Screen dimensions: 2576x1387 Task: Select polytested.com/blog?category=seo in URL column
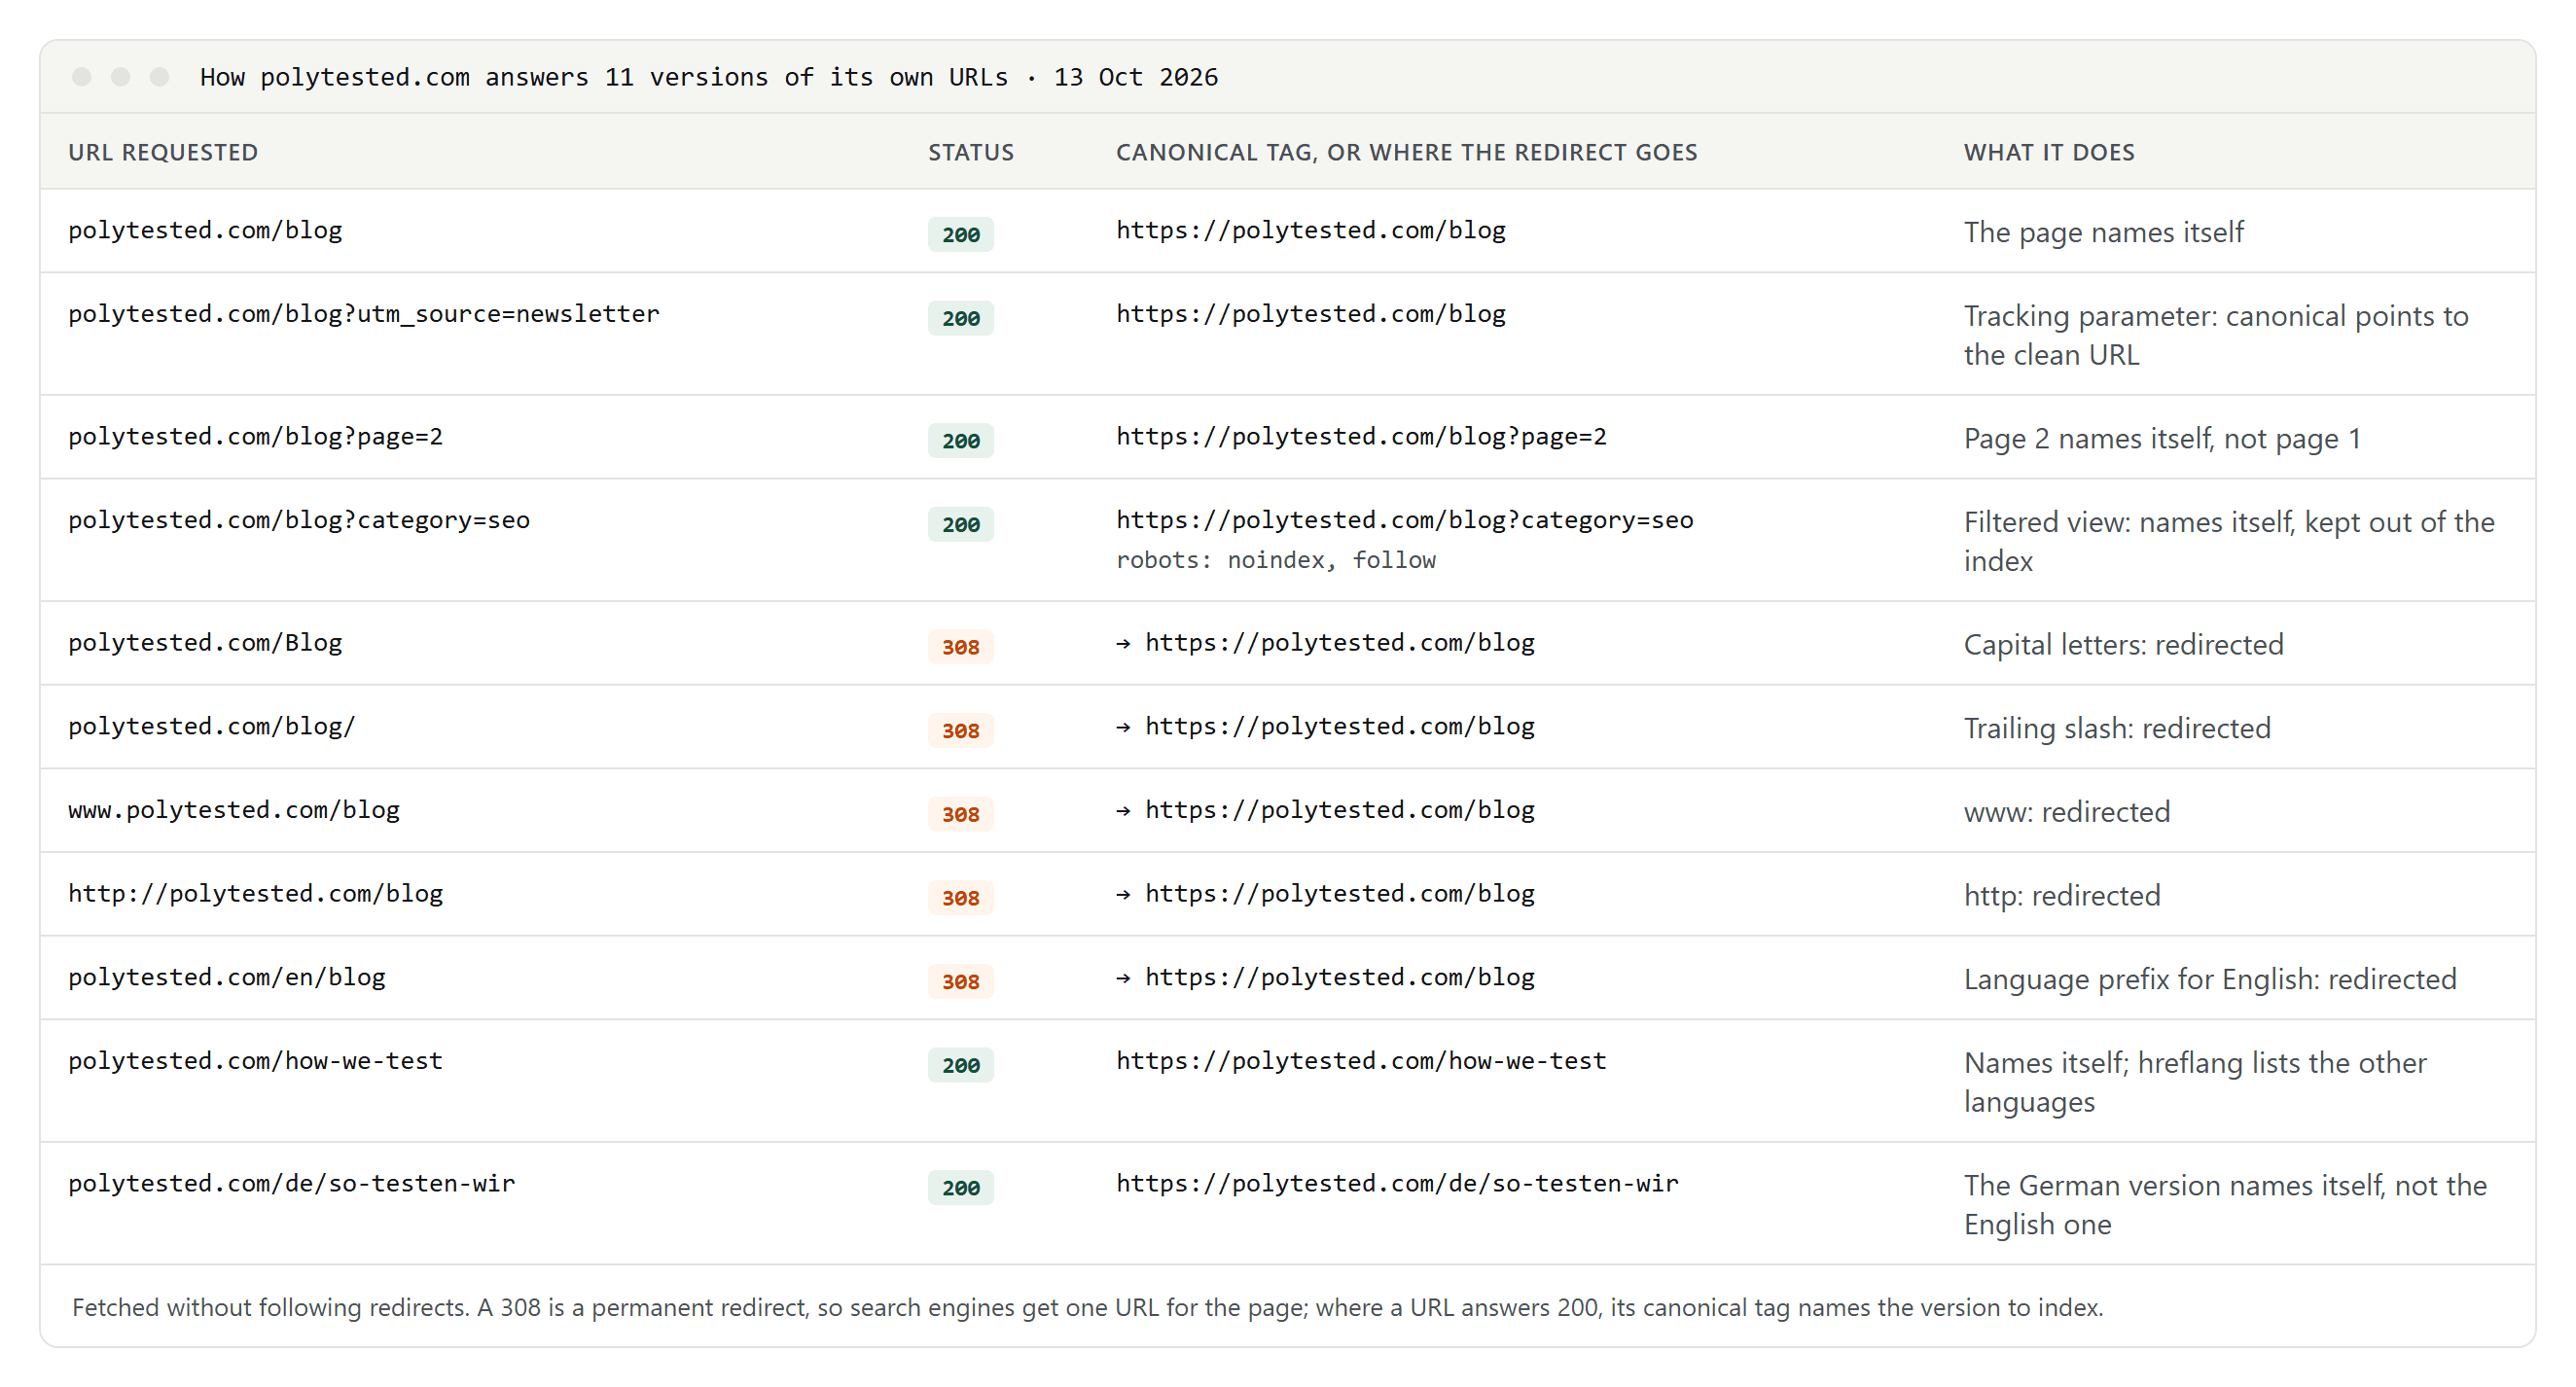299,520
